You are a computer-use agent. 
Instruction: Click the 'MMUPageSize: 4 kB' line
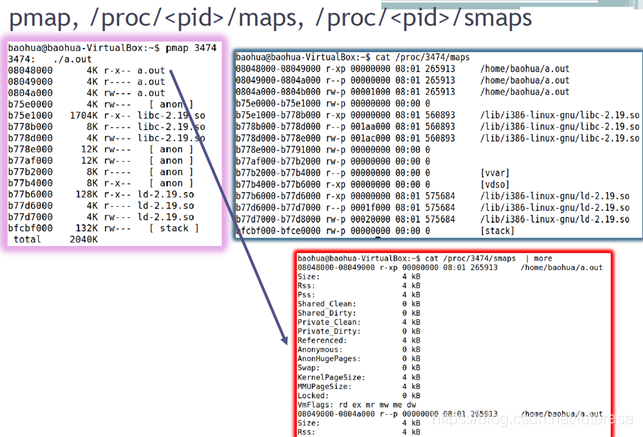[359, 387]
